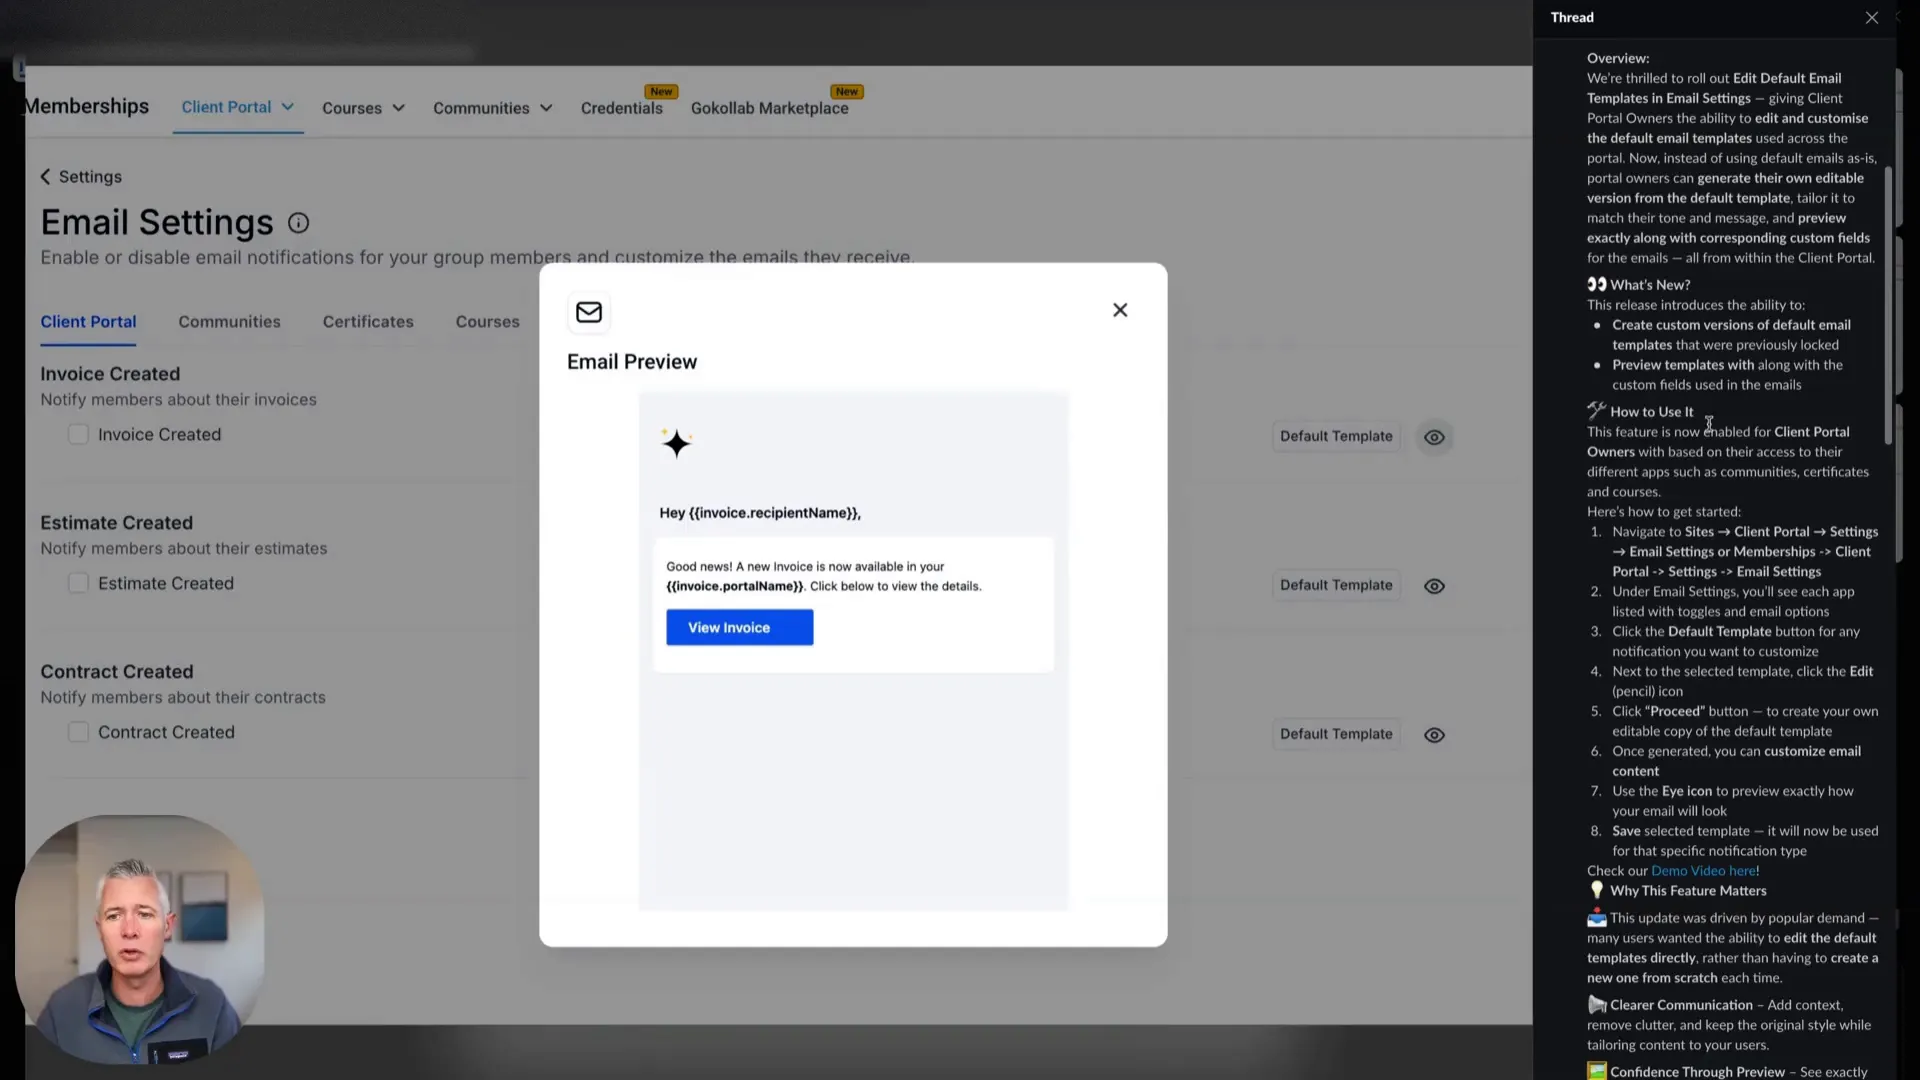Open the Credentials menu item
The height and width of the screenshot is (1080, 1920).
point(621,108)
